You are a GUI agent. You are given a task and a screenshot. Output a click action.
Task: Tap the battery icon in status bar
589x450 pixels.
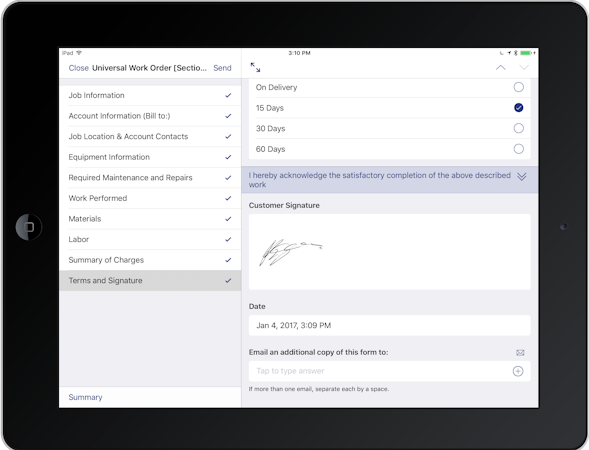point(527,53)
